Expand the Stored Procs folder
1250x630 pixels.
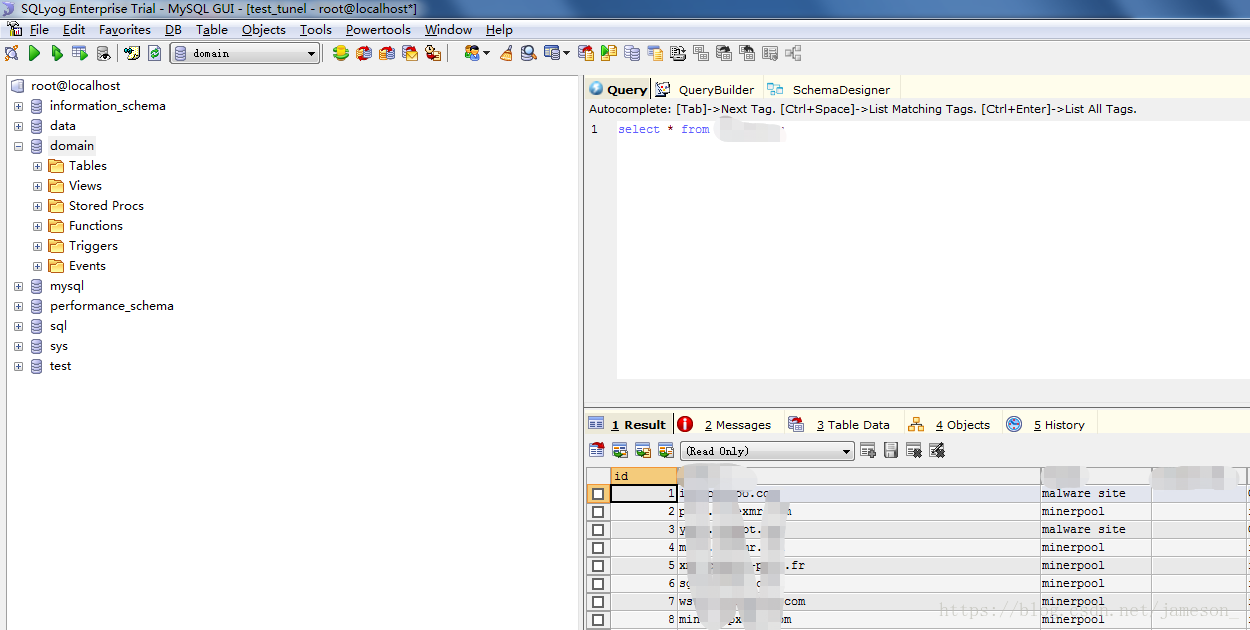pos(37,206)
